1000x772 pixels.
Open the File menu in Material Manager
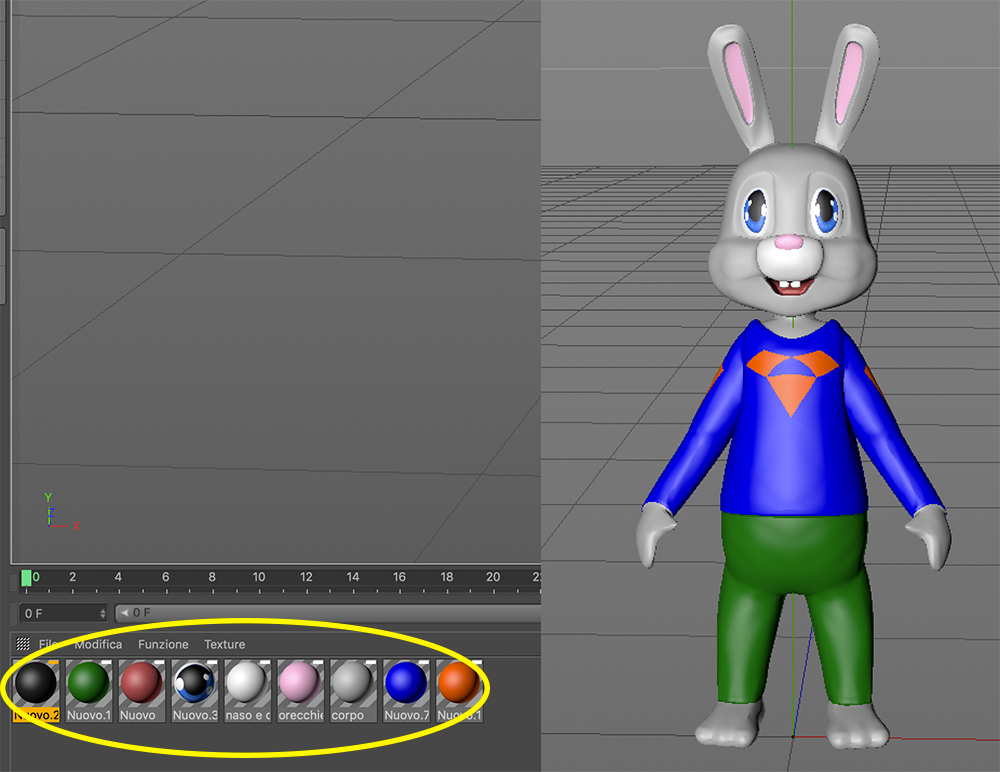click(48, 644)
